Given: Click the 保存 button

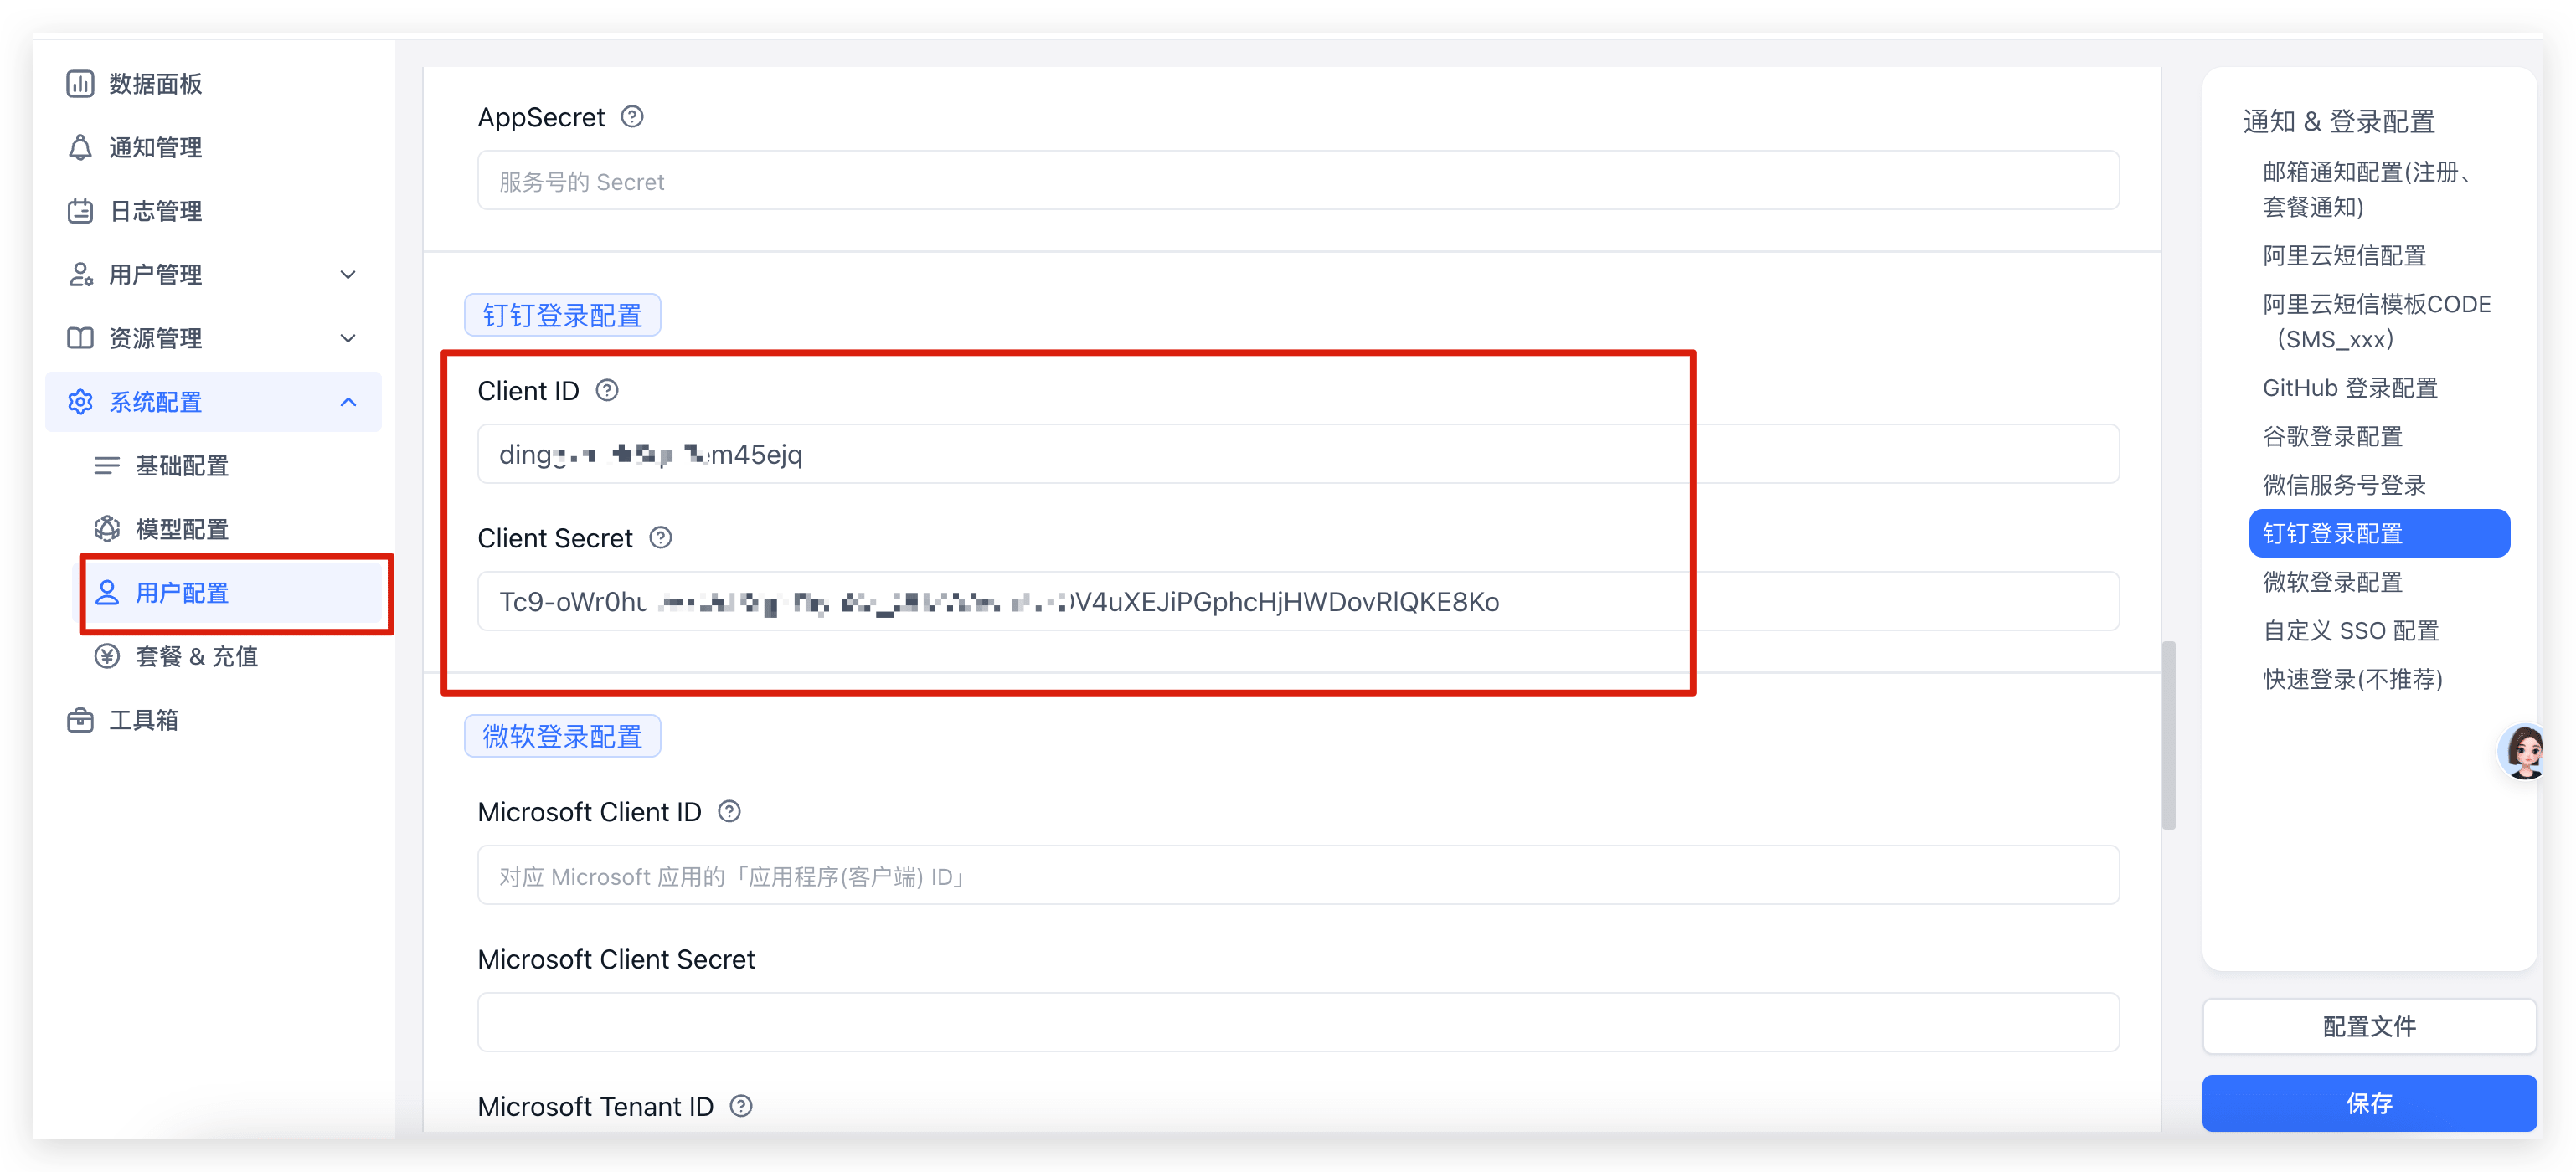Looking at the screenshot, I should point(2368,1103).
